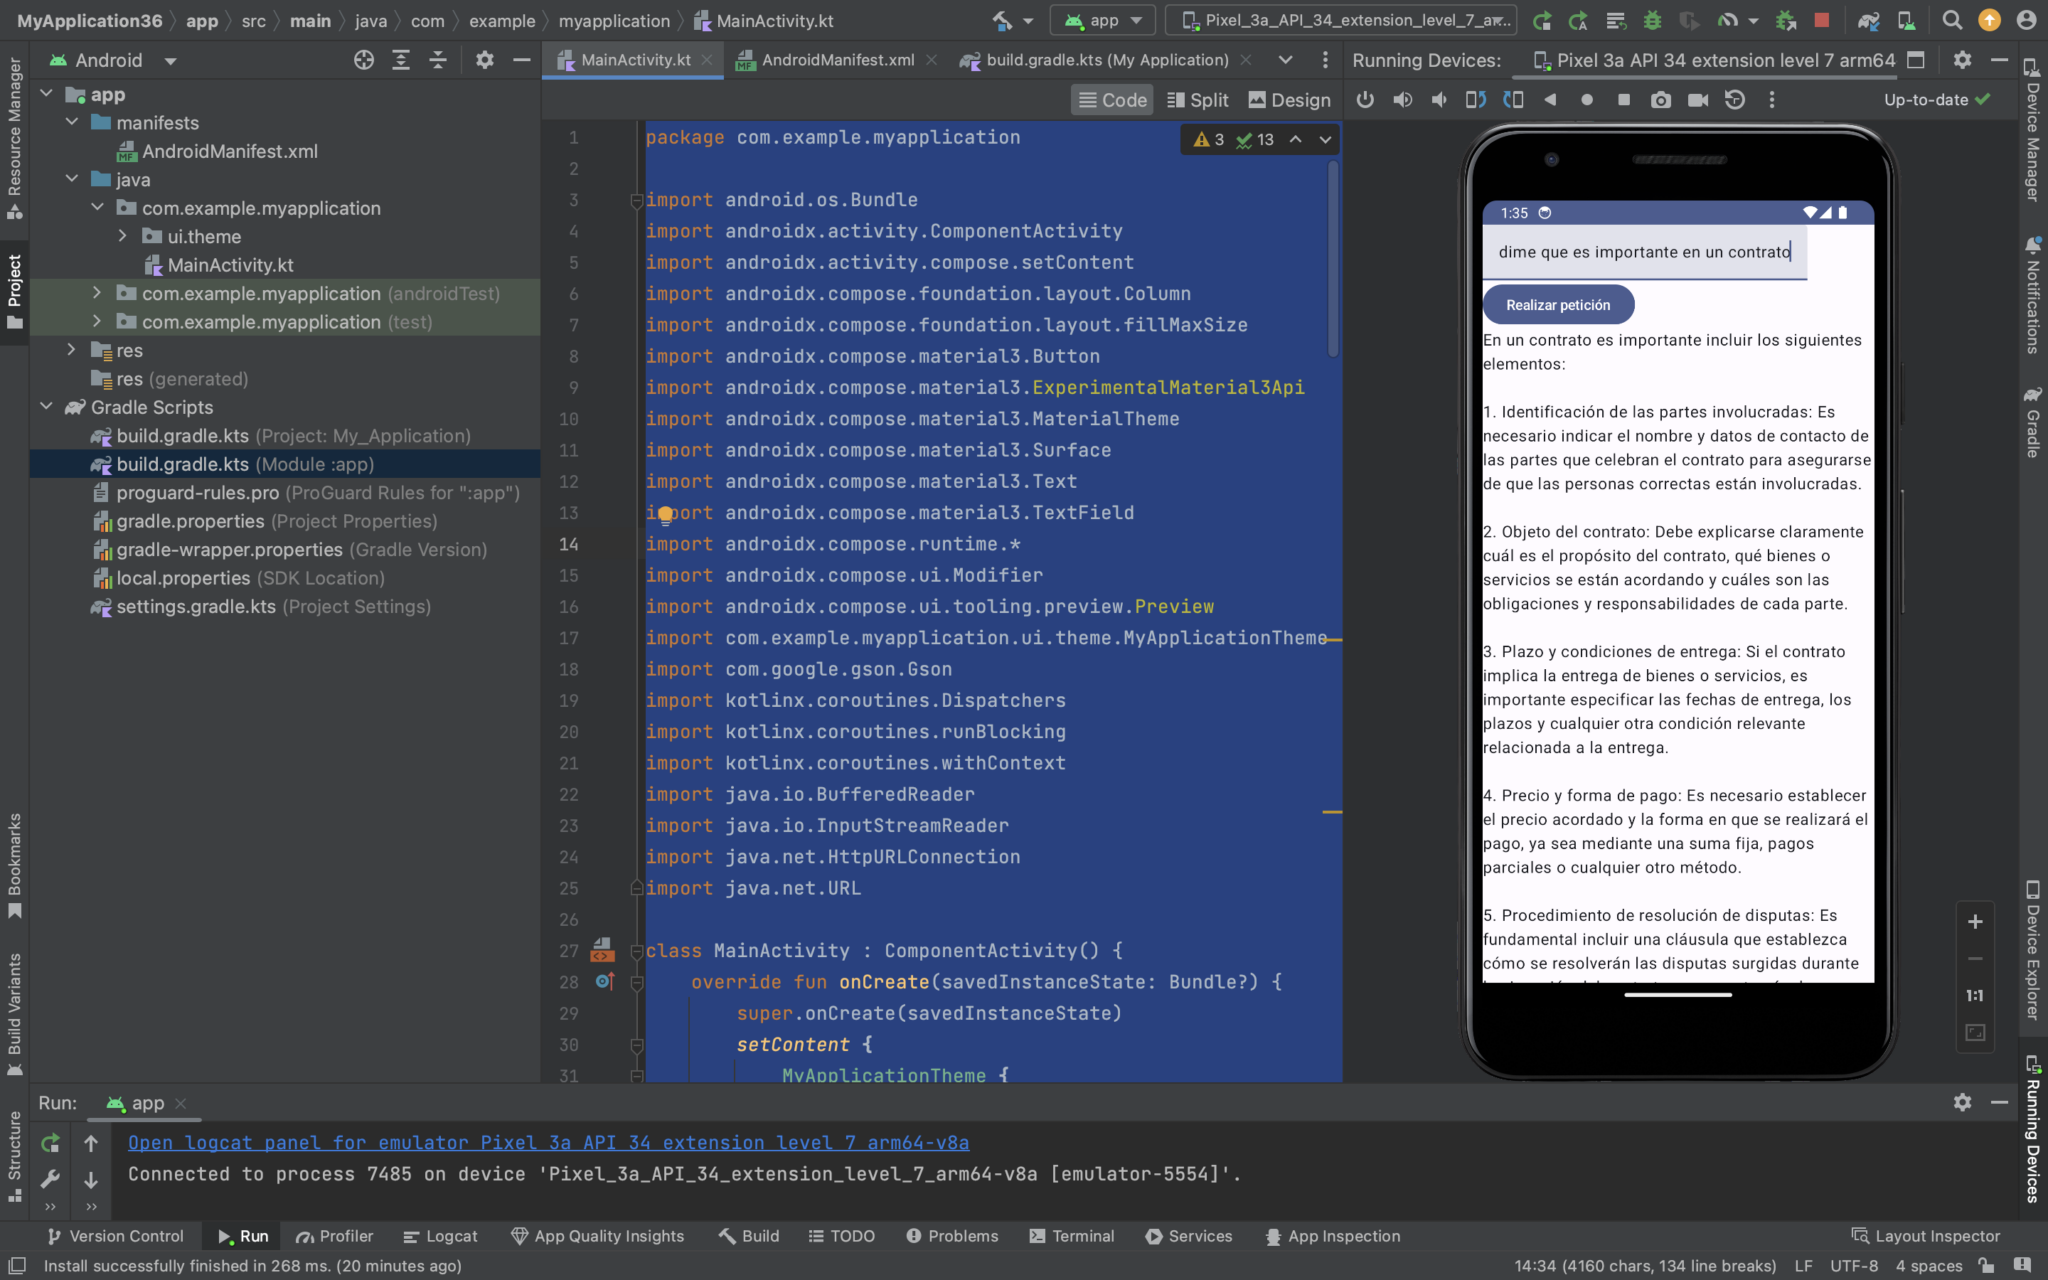Click the emulator power button icon
The width and height of the screenshot is (2048, 1280).
(1365, 100)
